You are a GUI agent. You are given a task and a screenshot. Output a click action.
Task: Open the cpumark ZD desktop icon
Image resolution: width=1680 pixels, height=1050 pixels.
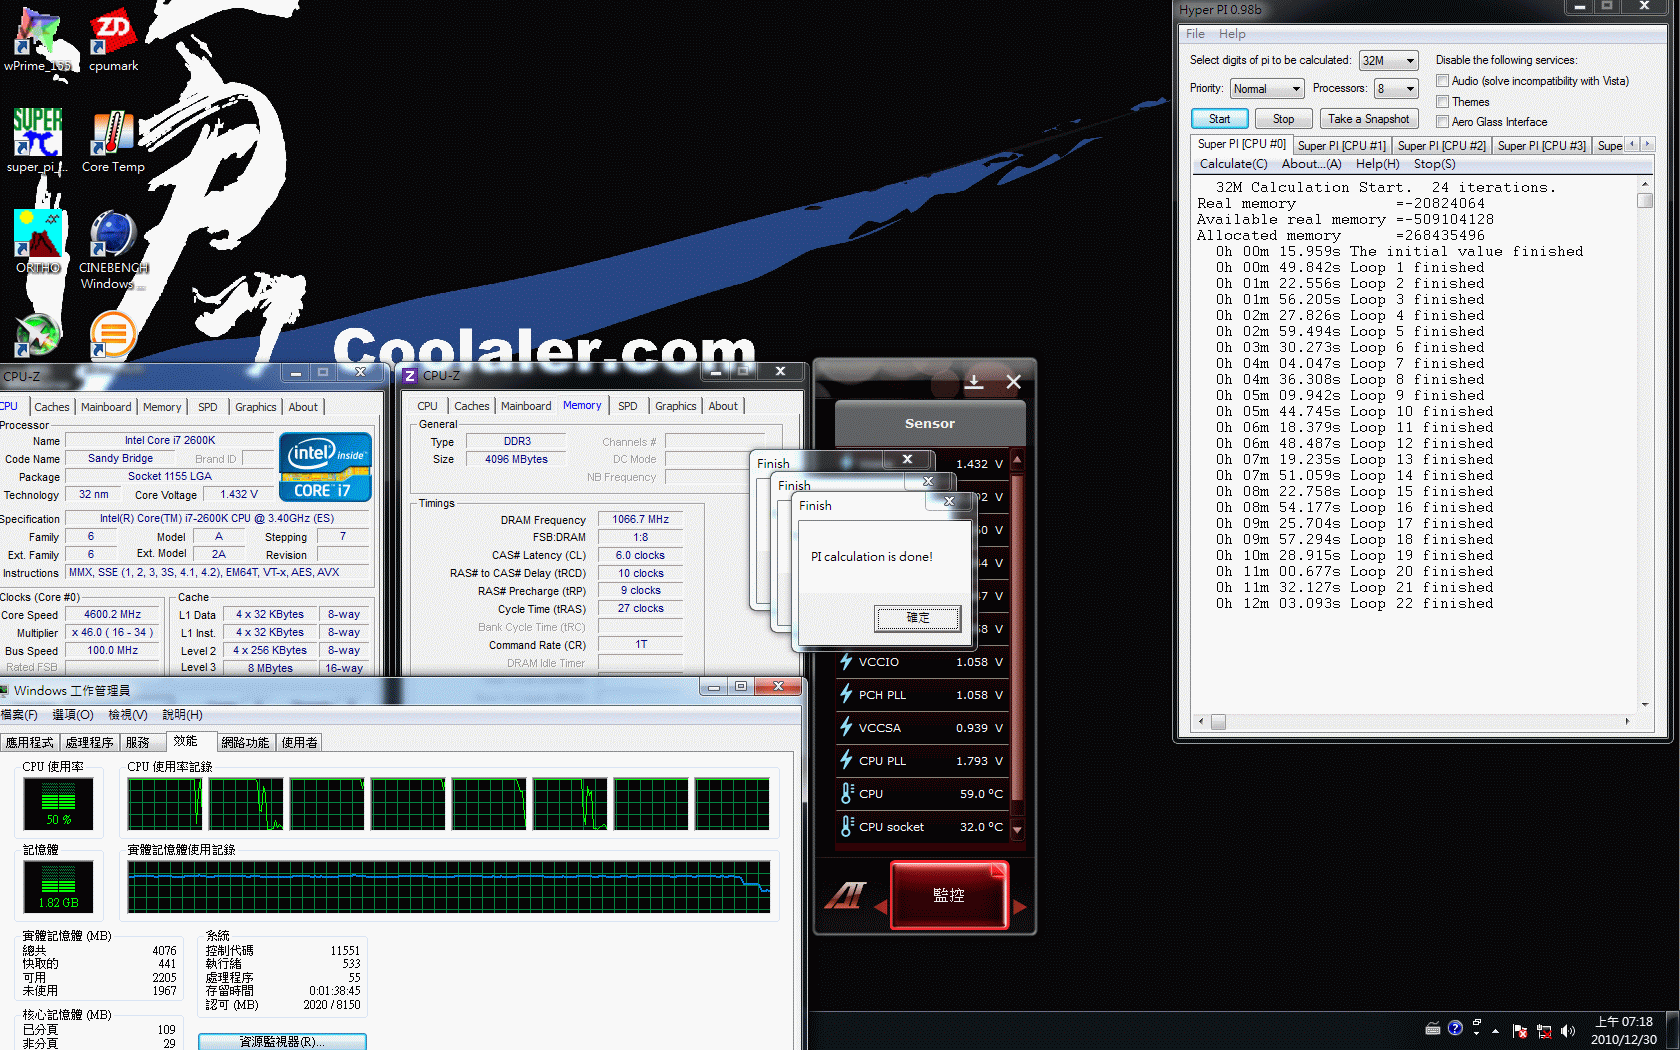pos(113,40)
